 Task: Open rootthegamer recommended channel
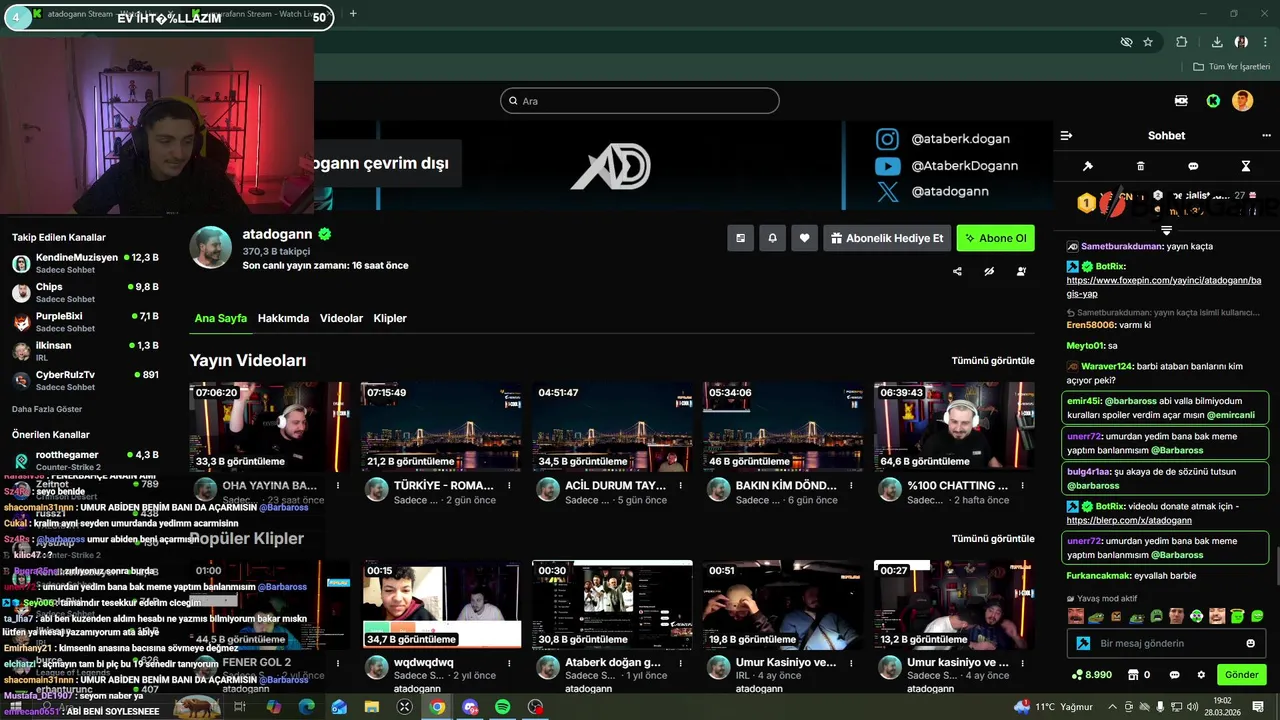pyautogui.click(x=85, y=460)
